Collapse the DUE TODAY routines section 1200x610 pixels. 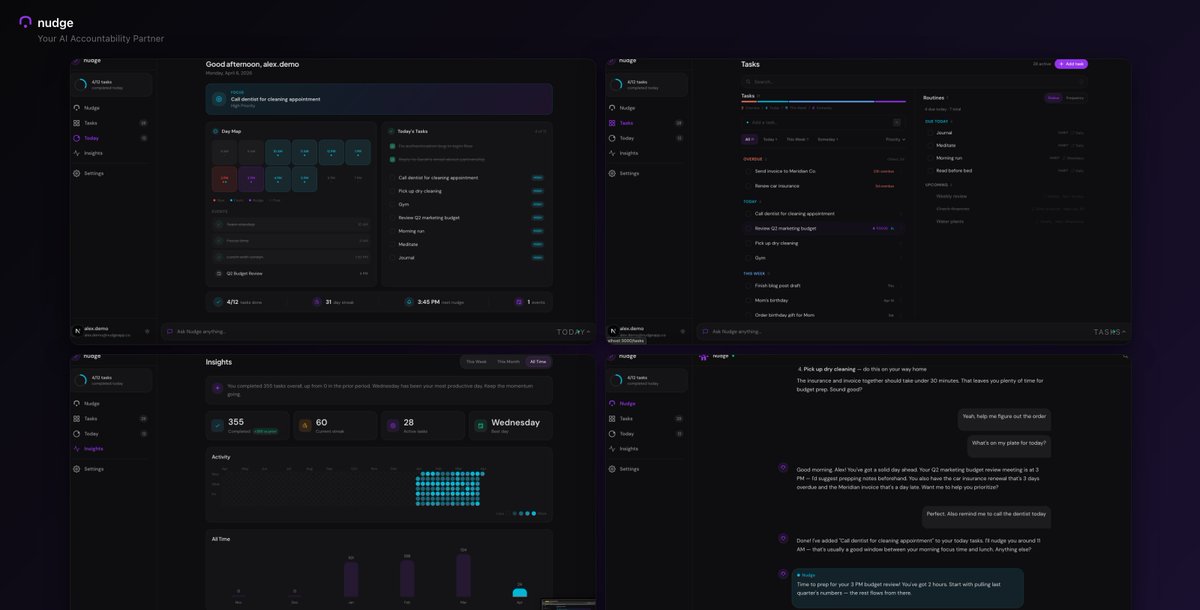coord(937,121)
